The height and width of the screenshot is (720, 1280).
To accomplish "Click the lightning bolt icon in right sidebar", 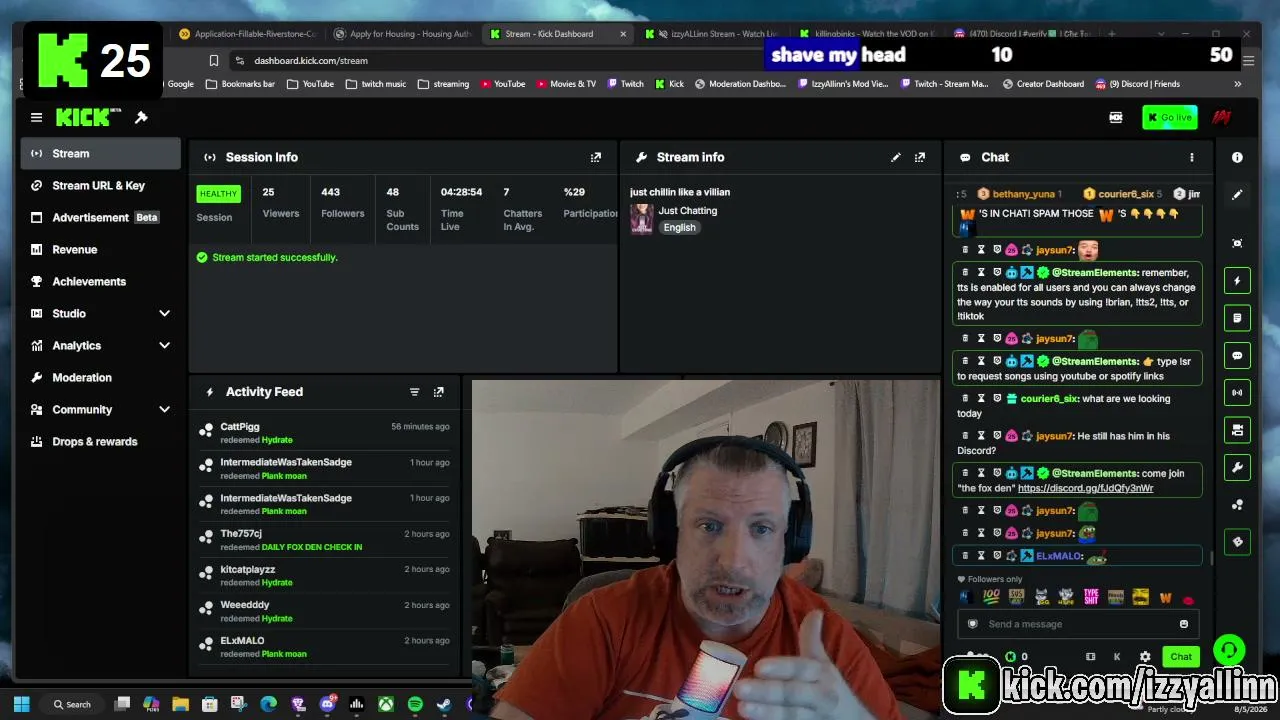I will click(1237, 281).
